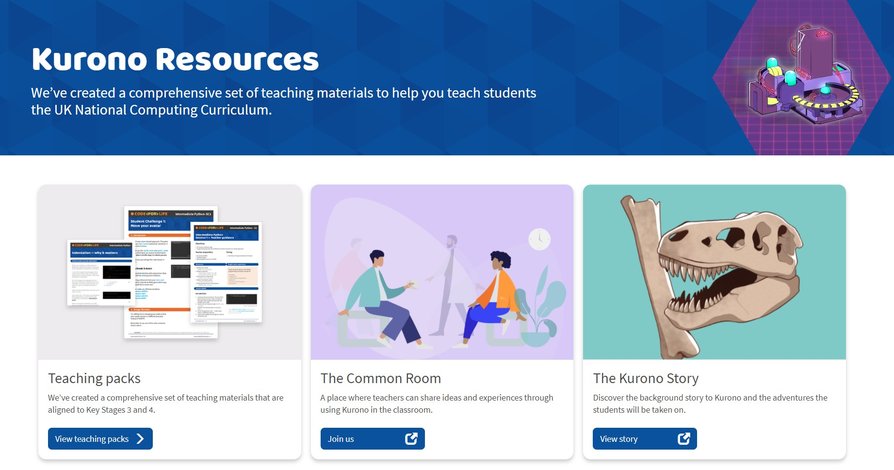
Task: Select The Common Room card heading
Action: pos(381,378)
